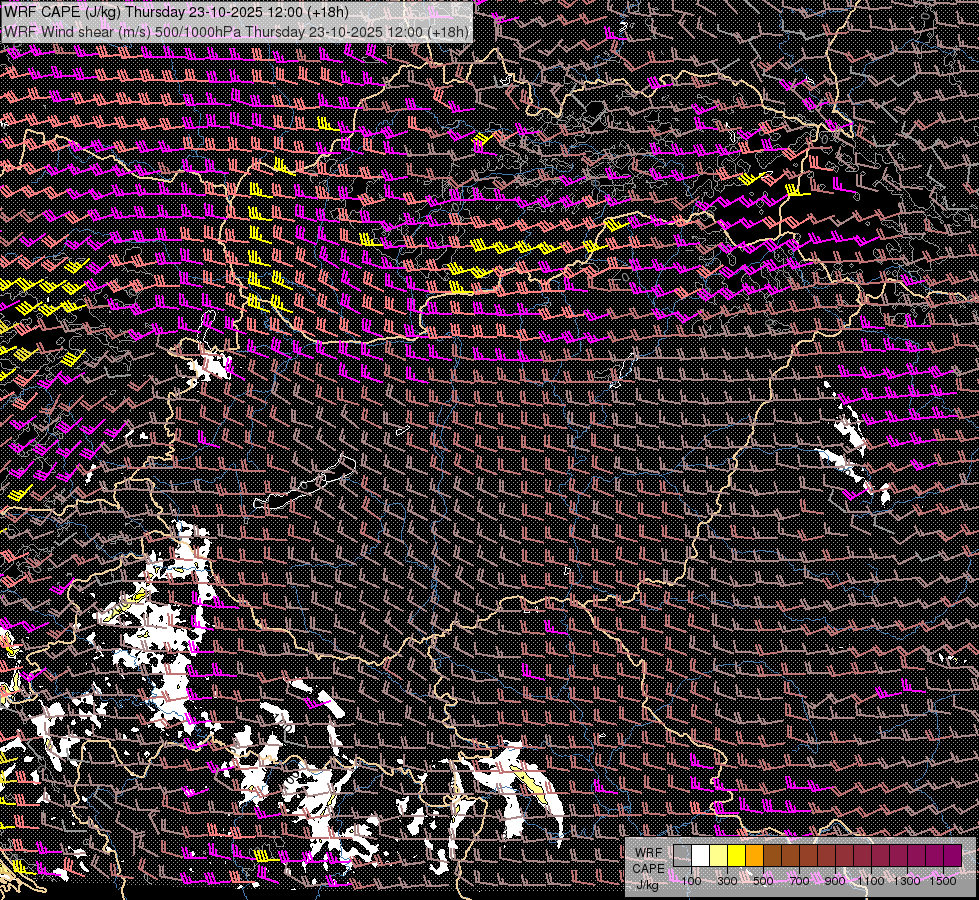
Task: Click the 1300 legend label
Action: pyautogui.click(x=907, y=881)
